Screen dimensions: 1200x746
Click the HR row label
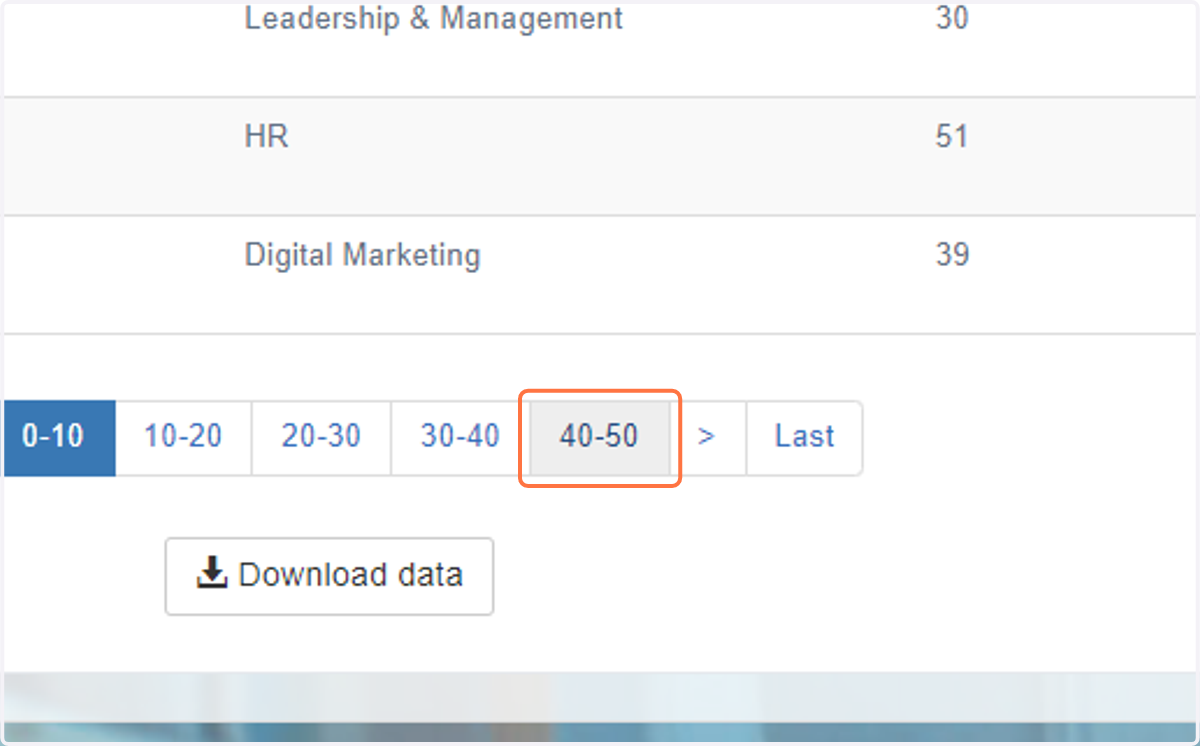point(267,136)
